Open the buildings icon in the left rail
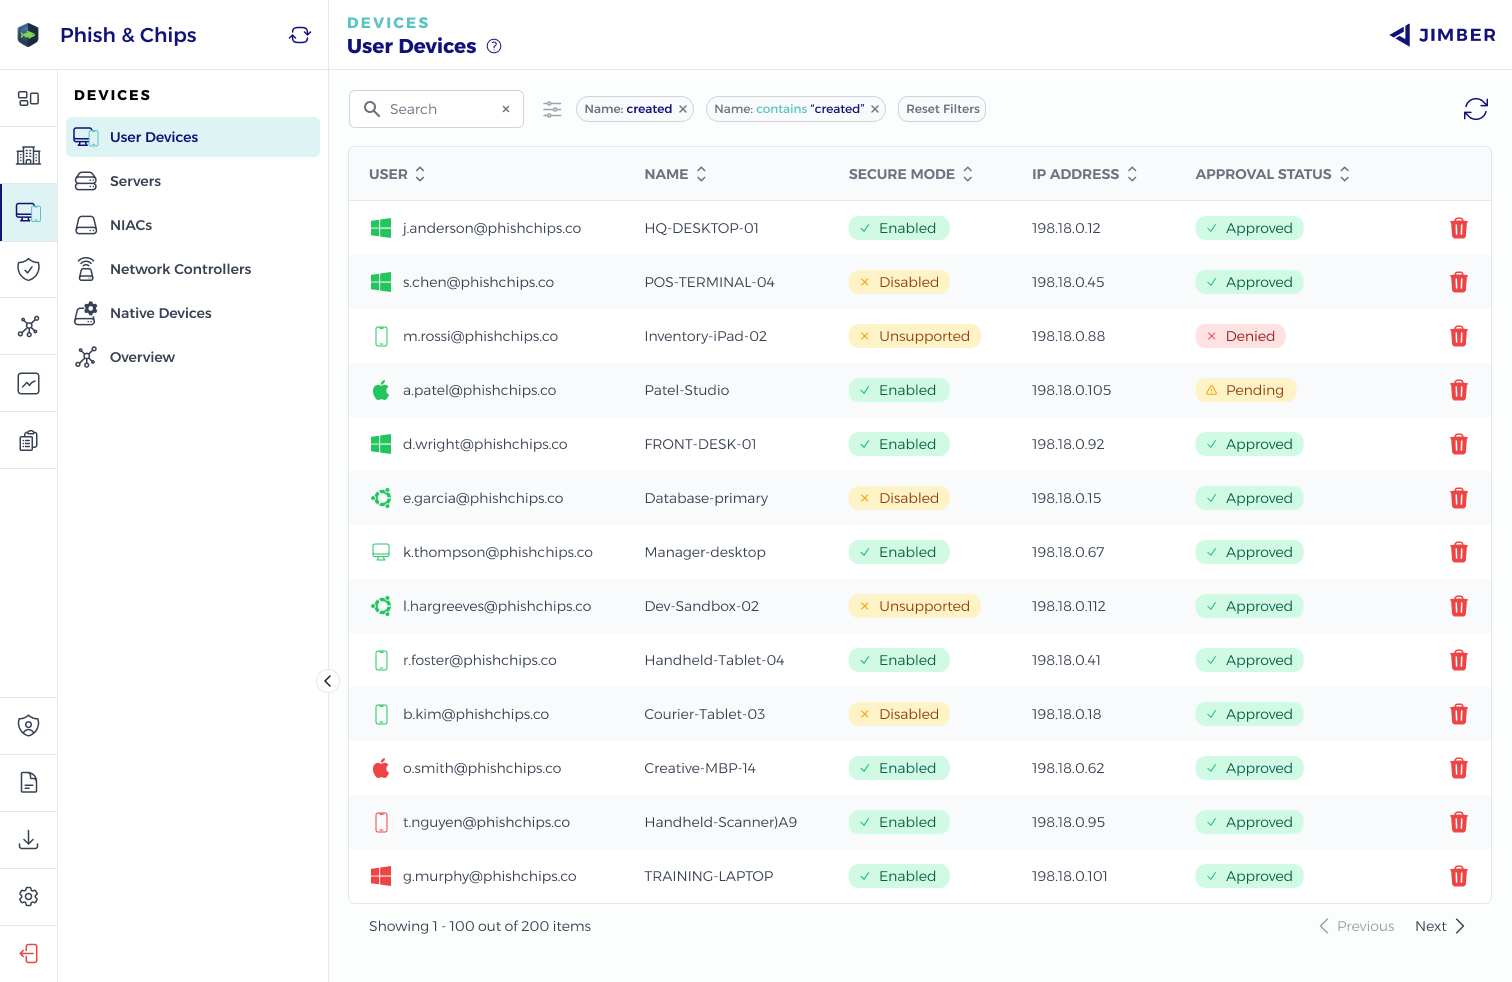The width and height of the screenshot is (1512, 982). 28,155
